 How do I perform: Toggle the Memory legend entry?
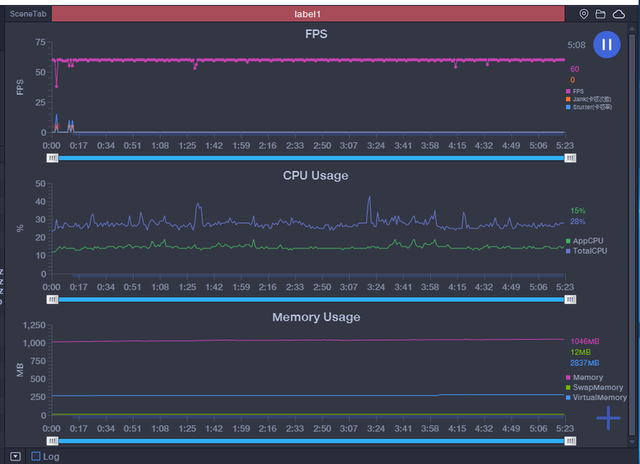tap(586, 377)
